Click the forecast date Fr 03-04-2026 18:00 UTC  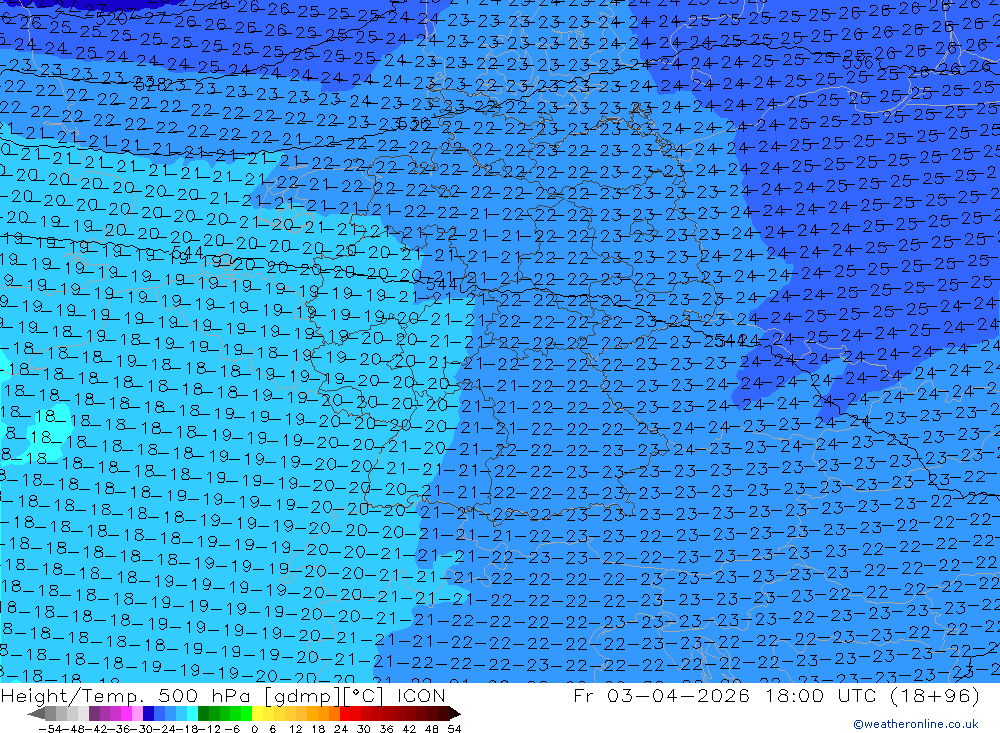click(728, 695)
